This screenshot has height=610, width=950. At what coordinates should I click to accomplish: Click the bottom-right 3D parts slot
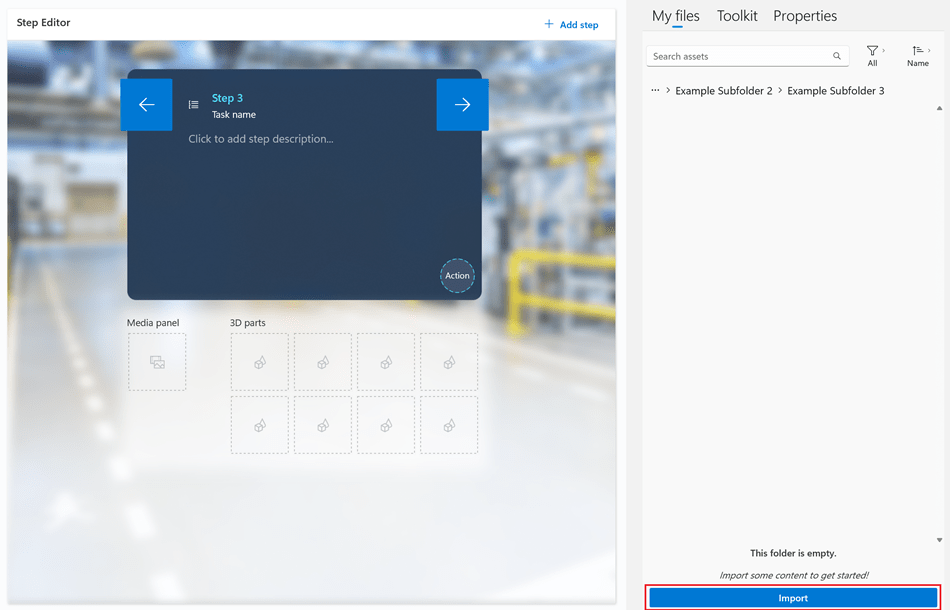449,425
